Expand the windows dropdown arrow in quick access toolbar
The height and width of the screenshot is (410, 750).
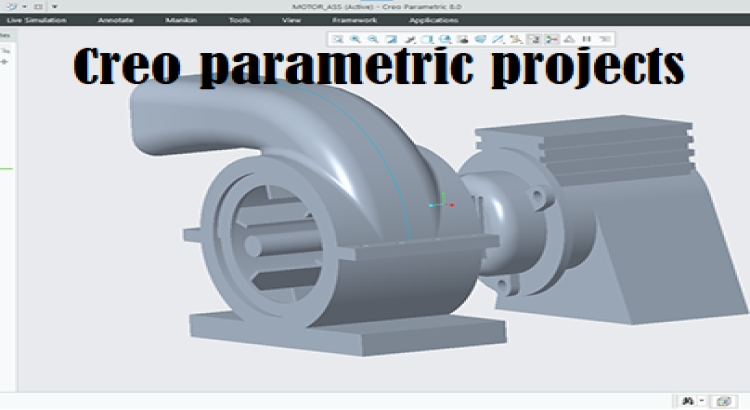(x=24, y=7)
